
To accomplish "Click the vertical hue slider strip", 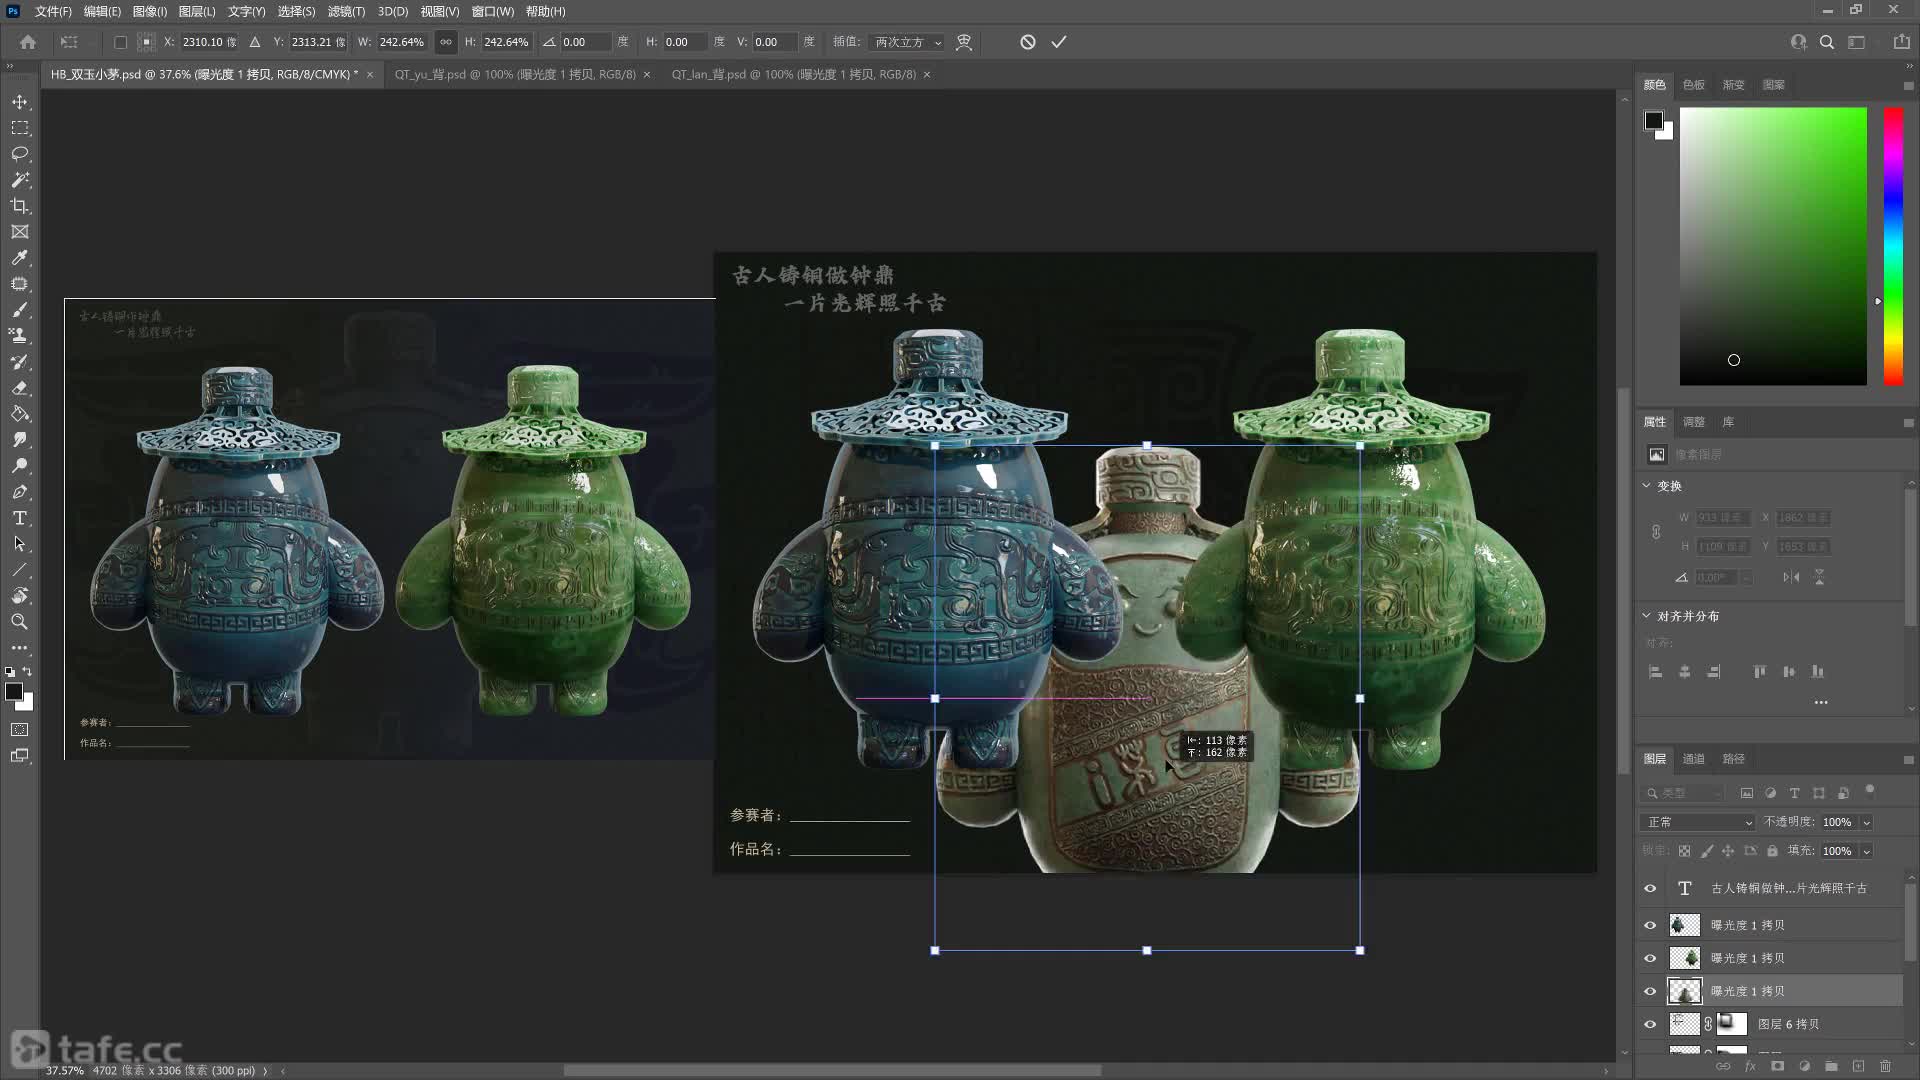I will point(1893,246).
